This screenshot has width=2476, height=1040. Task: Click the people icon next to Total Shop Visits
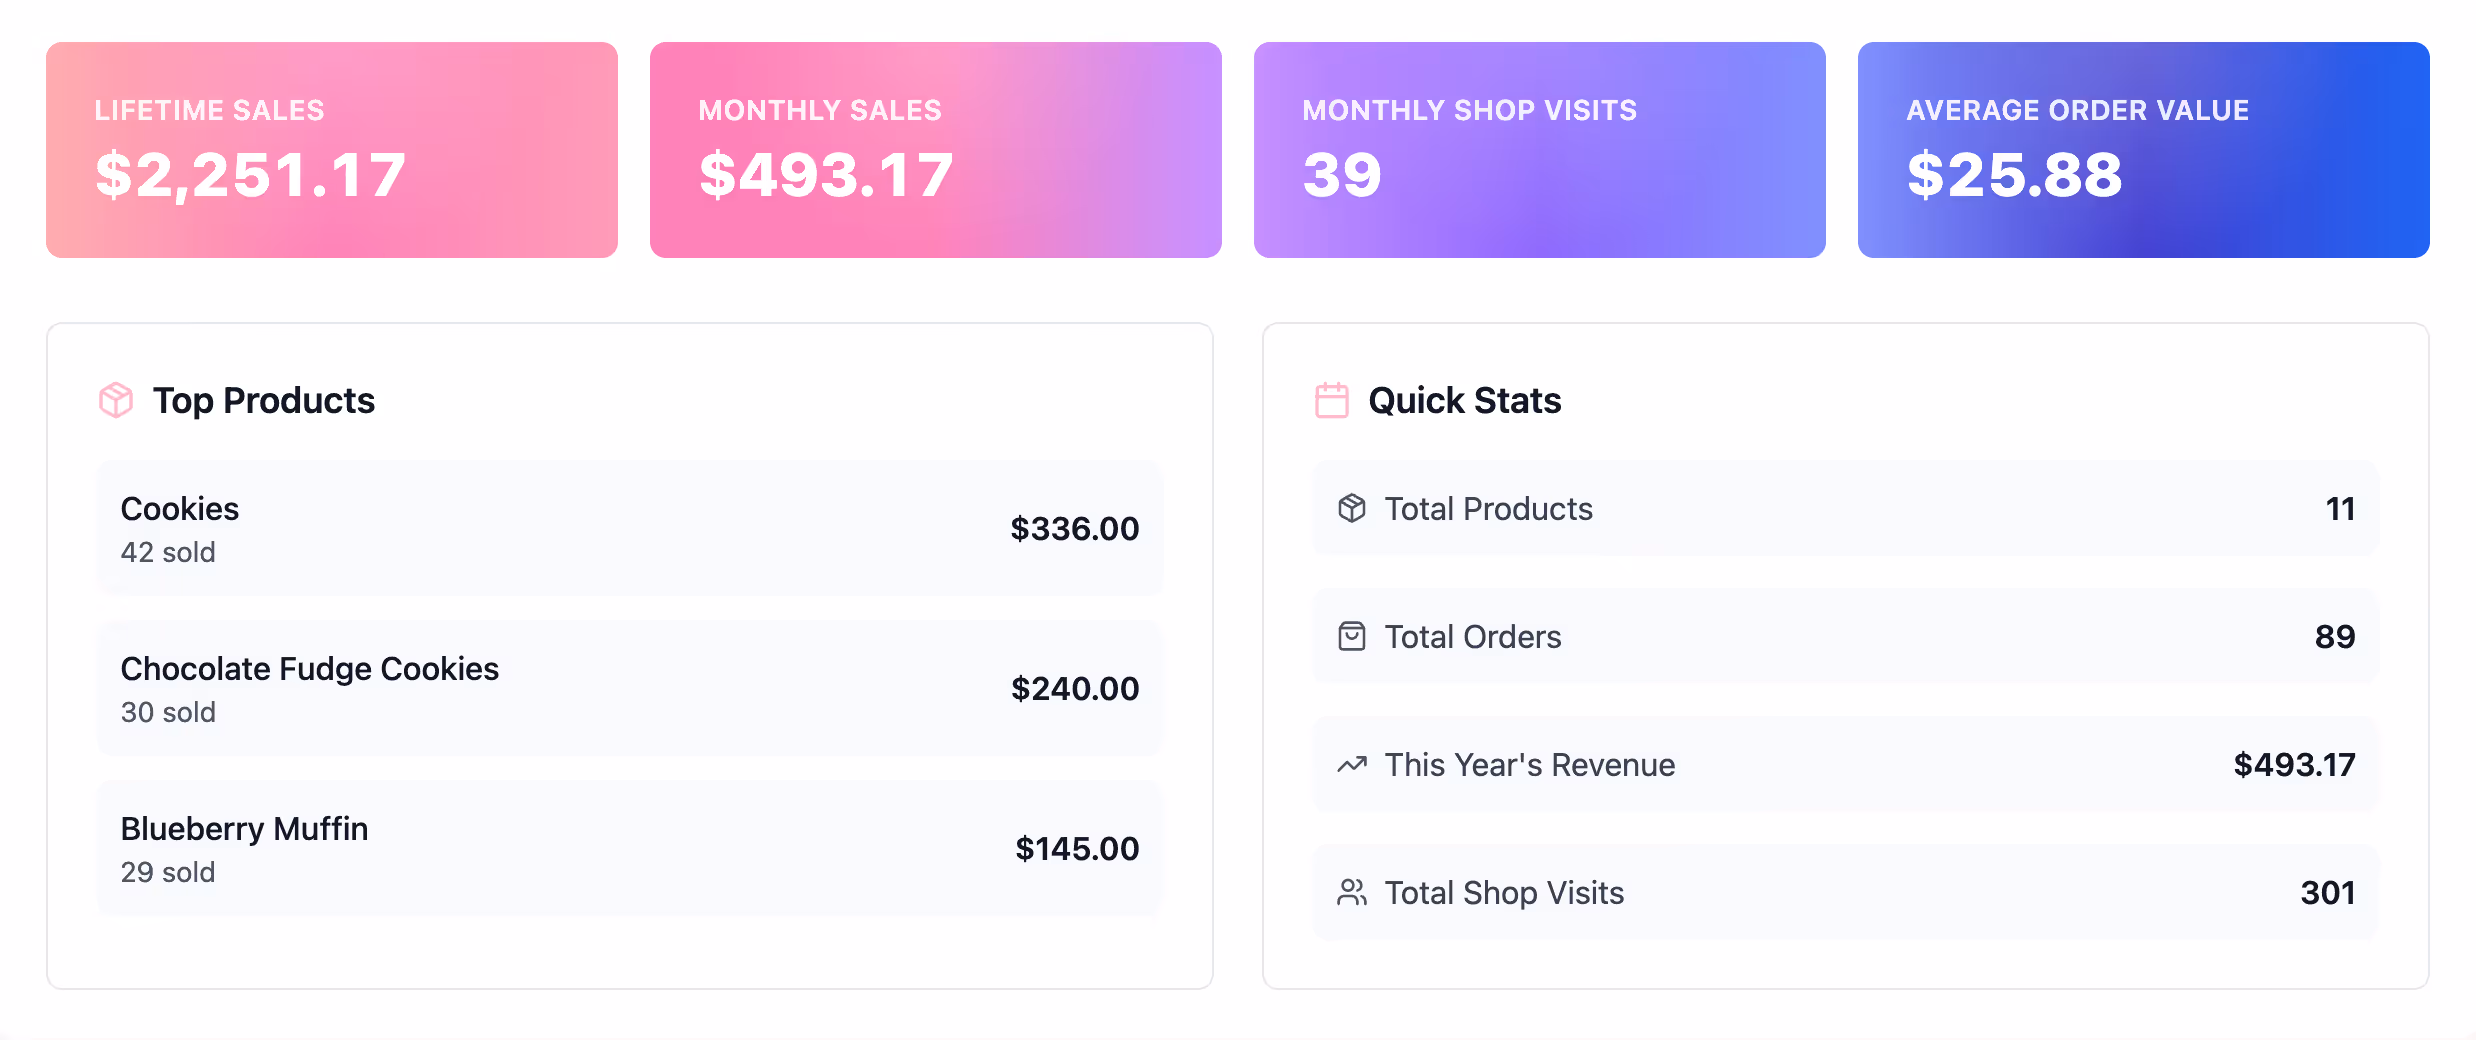coord(1353,892)
